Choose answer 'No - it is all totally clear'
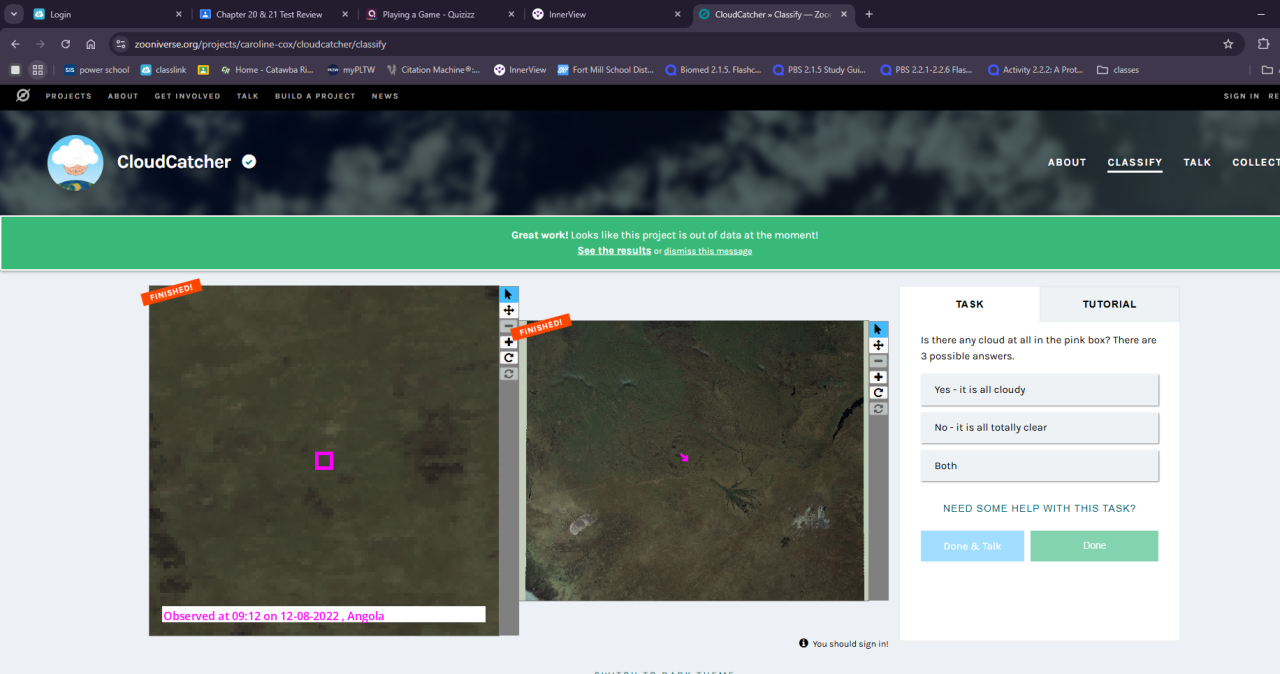The height and width of the screenshot is (674, 1280). click(1040, 428)
